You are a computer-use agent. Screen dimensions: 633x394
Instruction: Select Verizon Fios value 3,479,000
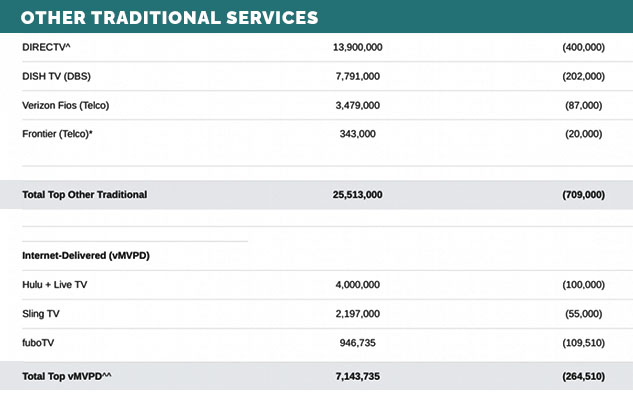[357, 105]
